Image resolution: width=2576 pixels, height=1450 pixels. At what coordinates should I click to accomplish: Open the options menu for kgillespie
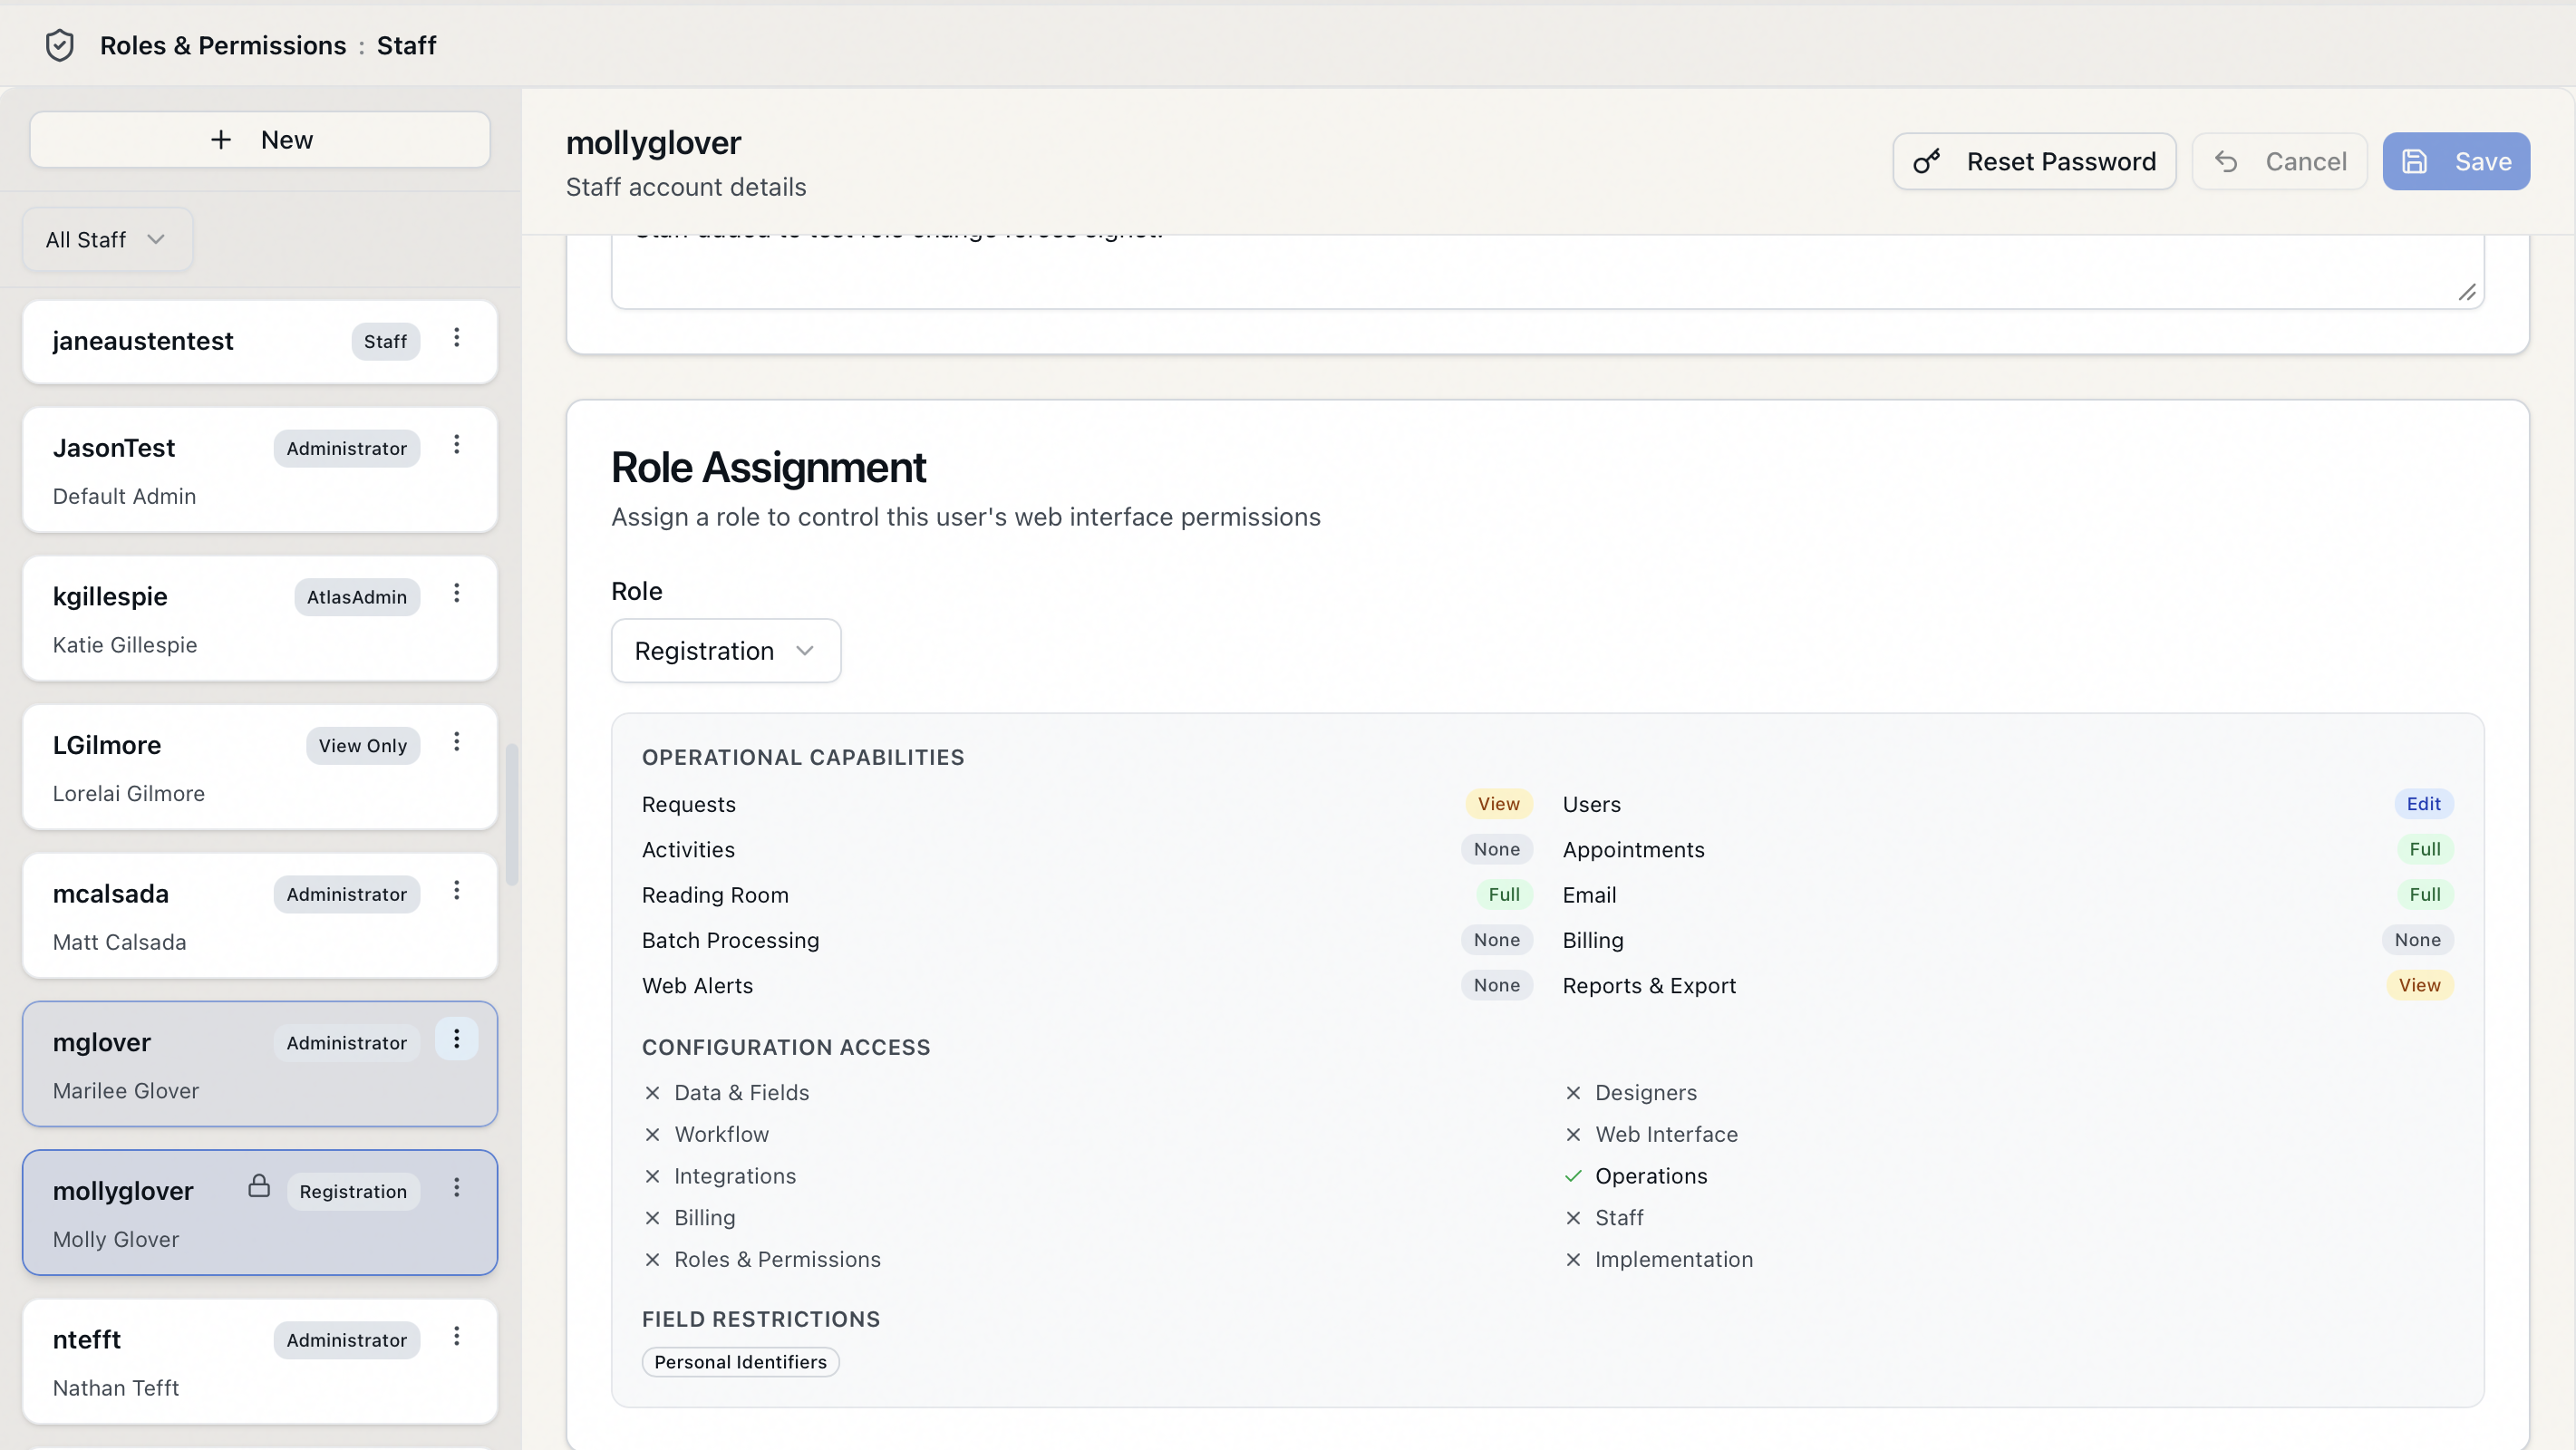[x=457, y=594]
